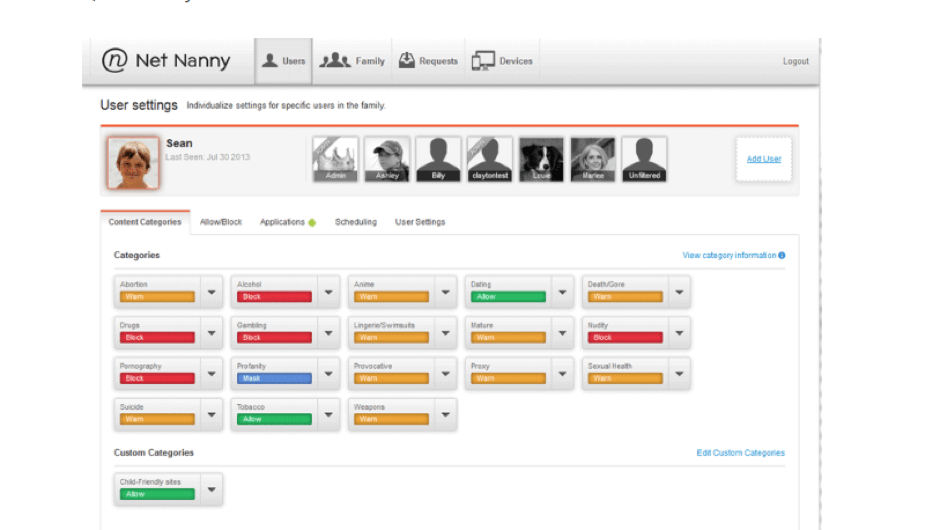The height and width of the screenshot is (530, 940).
Task: Log out using the Logout link
Action: tap(795, 61)
